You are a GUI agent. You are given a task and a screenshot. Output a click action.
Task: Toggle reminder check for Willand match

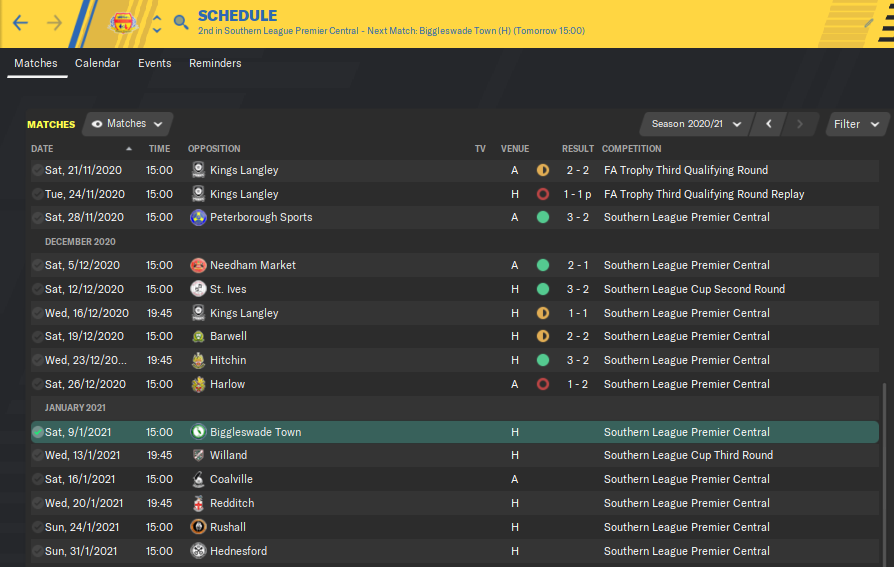click(x=38, y=455)
